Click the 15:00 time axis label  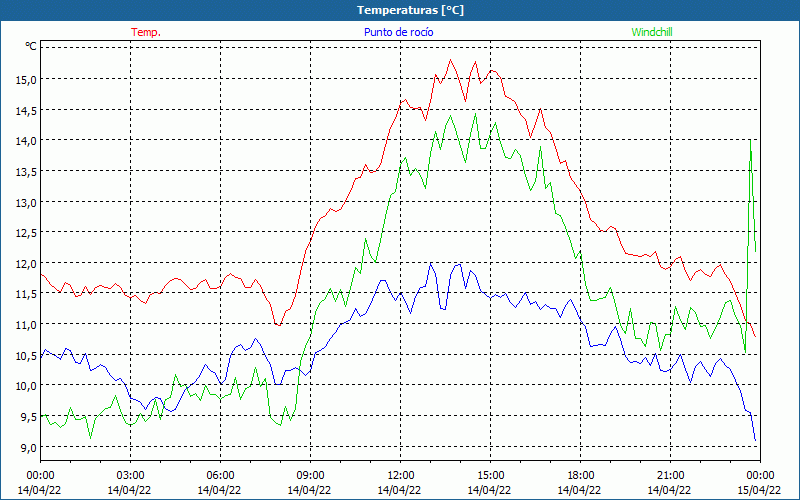490,476
